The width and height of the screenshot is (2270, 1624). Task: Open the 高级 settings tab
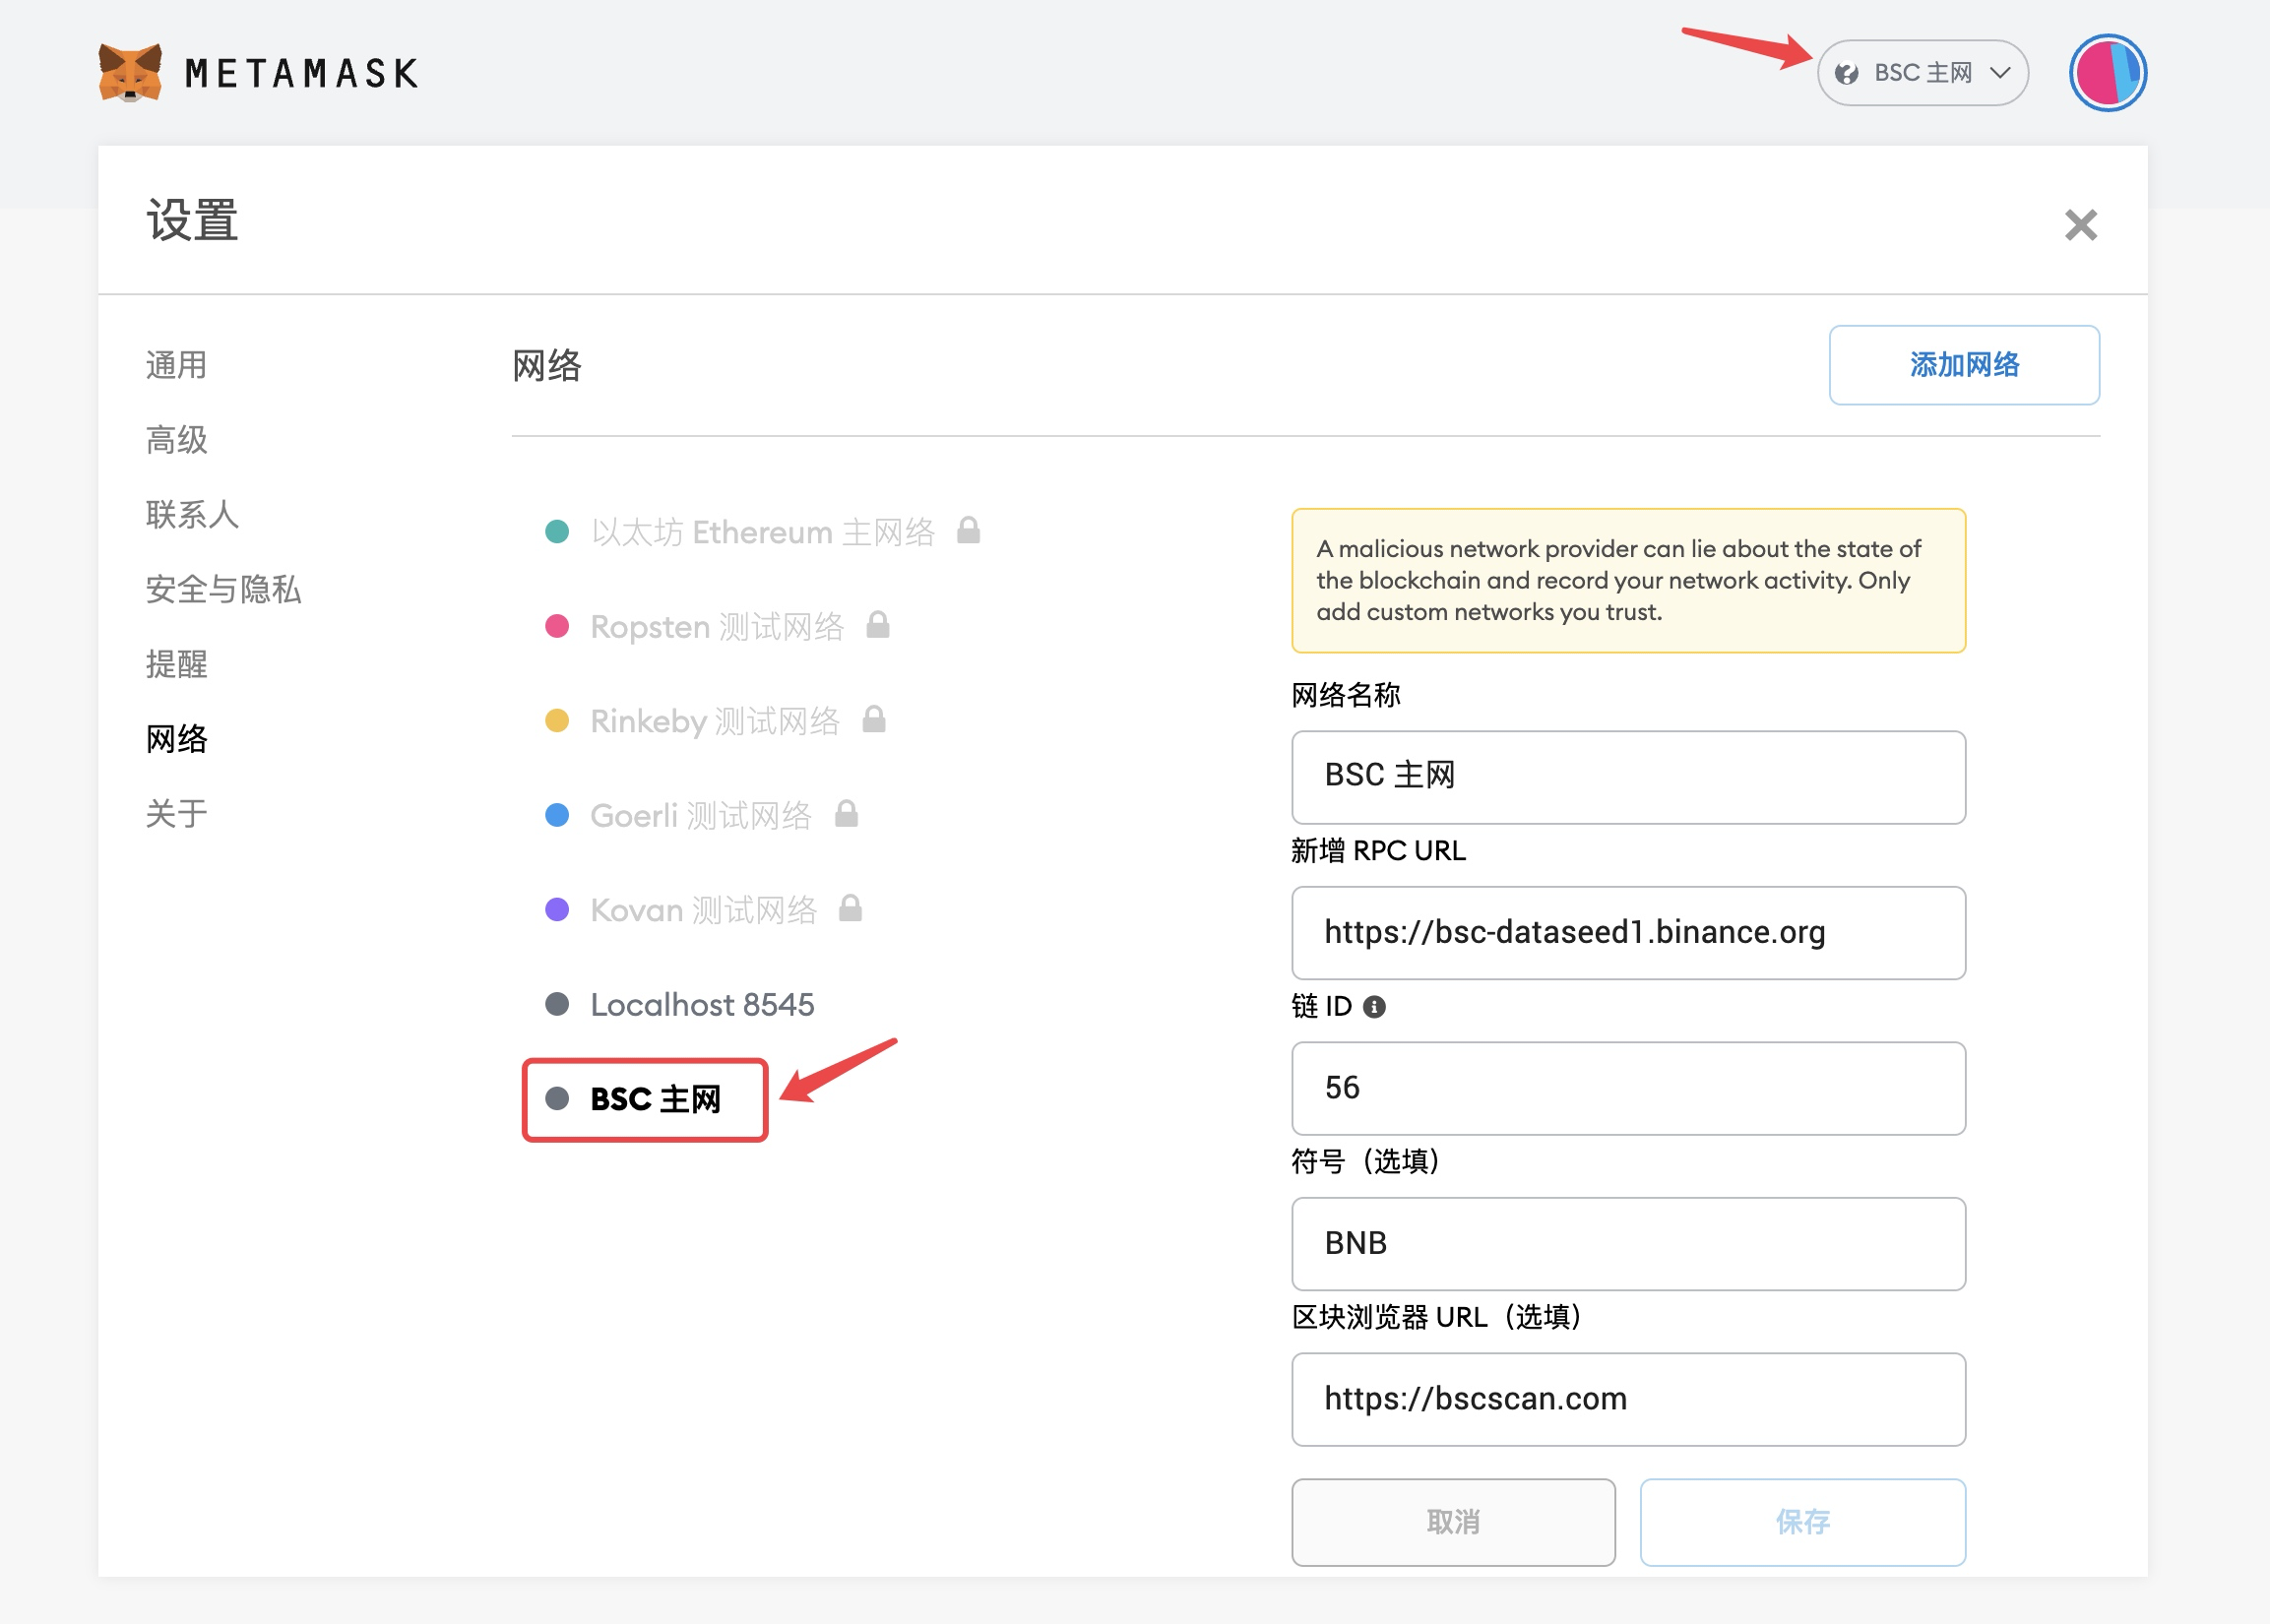176,440
